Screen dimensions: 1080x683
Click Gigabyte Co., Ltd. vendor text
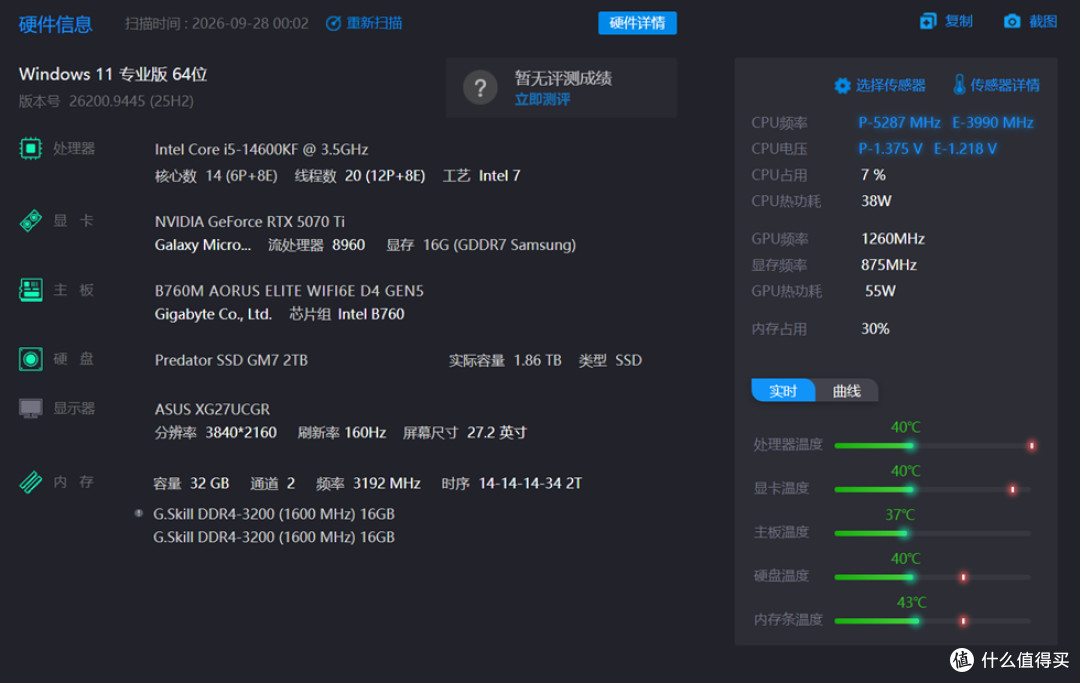click(213, 314)
